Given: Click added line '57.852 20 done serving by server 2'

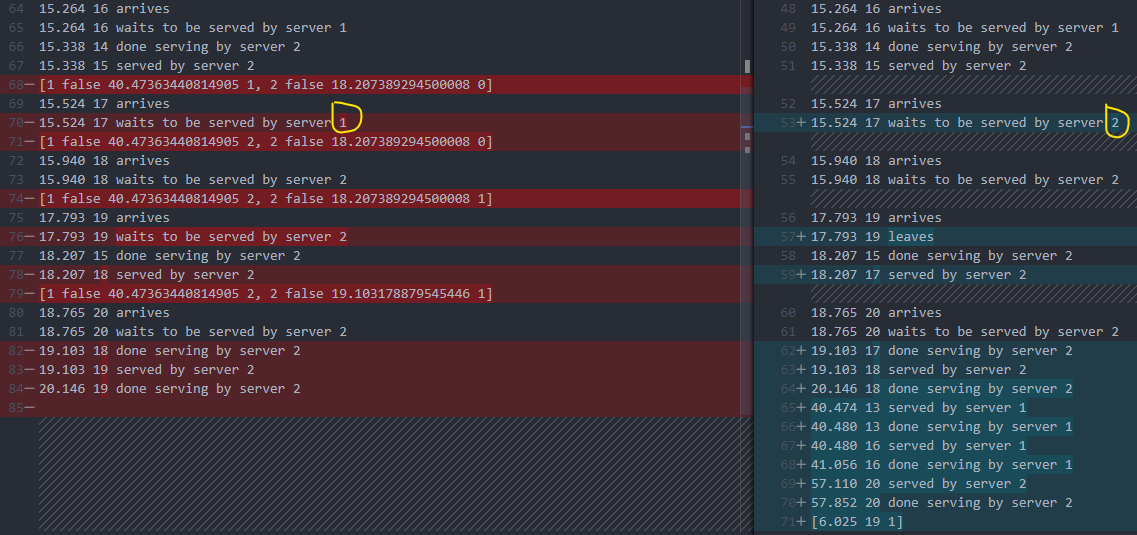Looking at the screenshot, I should click(x=941, y=502).
